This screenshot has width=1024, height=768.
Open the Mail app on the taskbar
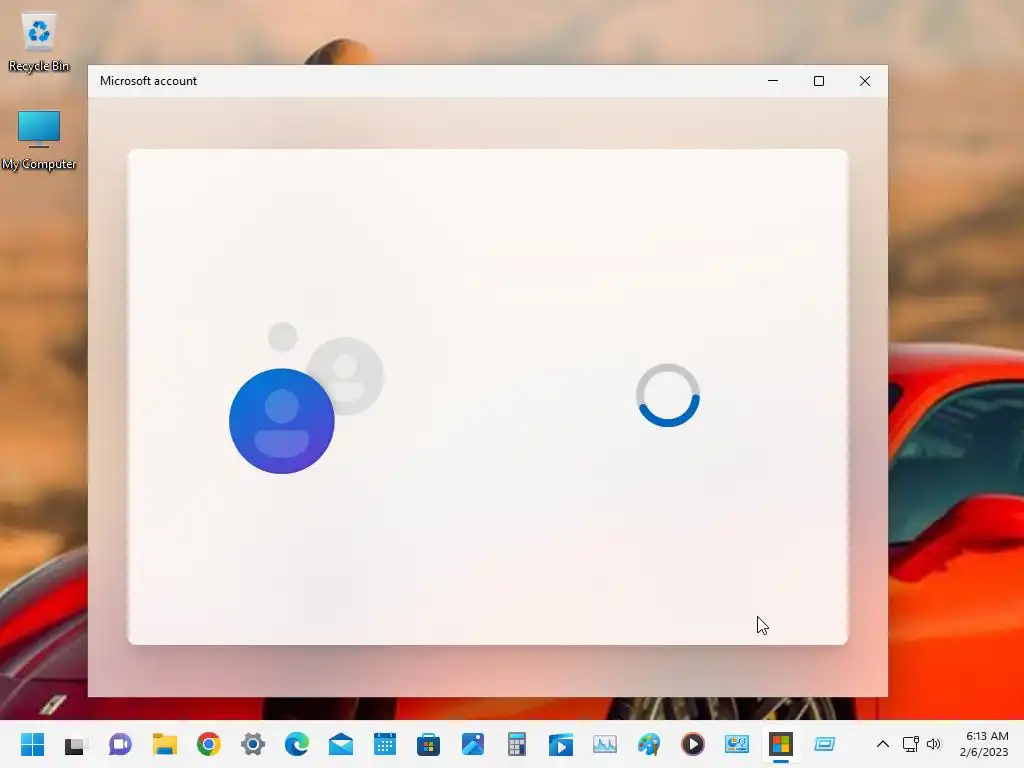point(341,744)
